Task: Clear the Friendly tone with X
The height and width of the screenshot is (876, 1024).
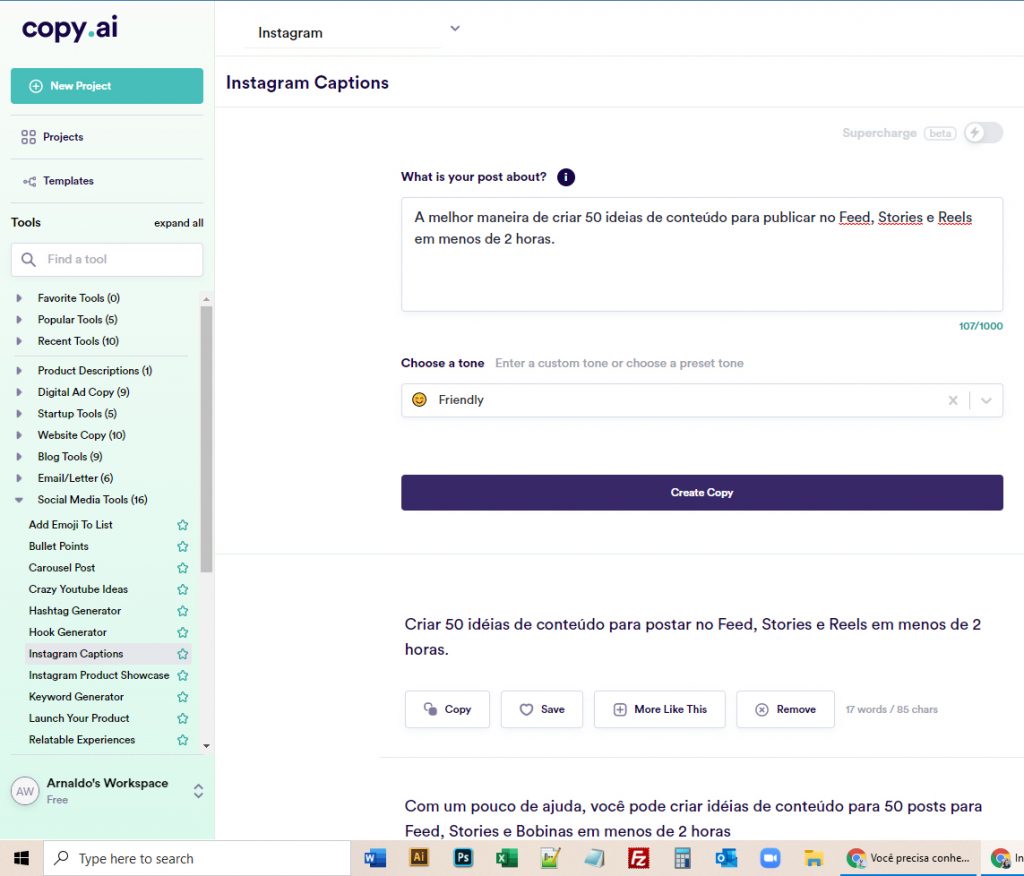Action: coord(953,400)
